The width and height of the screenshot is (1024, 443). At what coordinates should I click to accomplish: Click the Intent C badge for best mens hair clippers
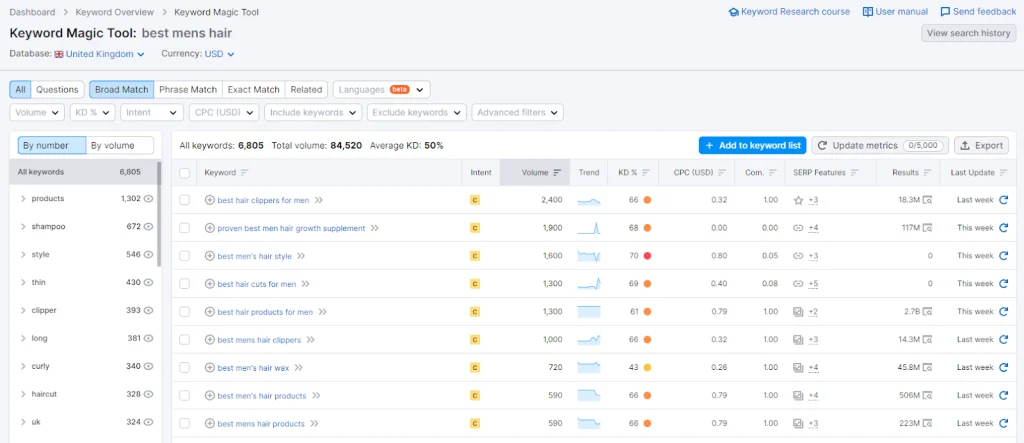(475, 340)
